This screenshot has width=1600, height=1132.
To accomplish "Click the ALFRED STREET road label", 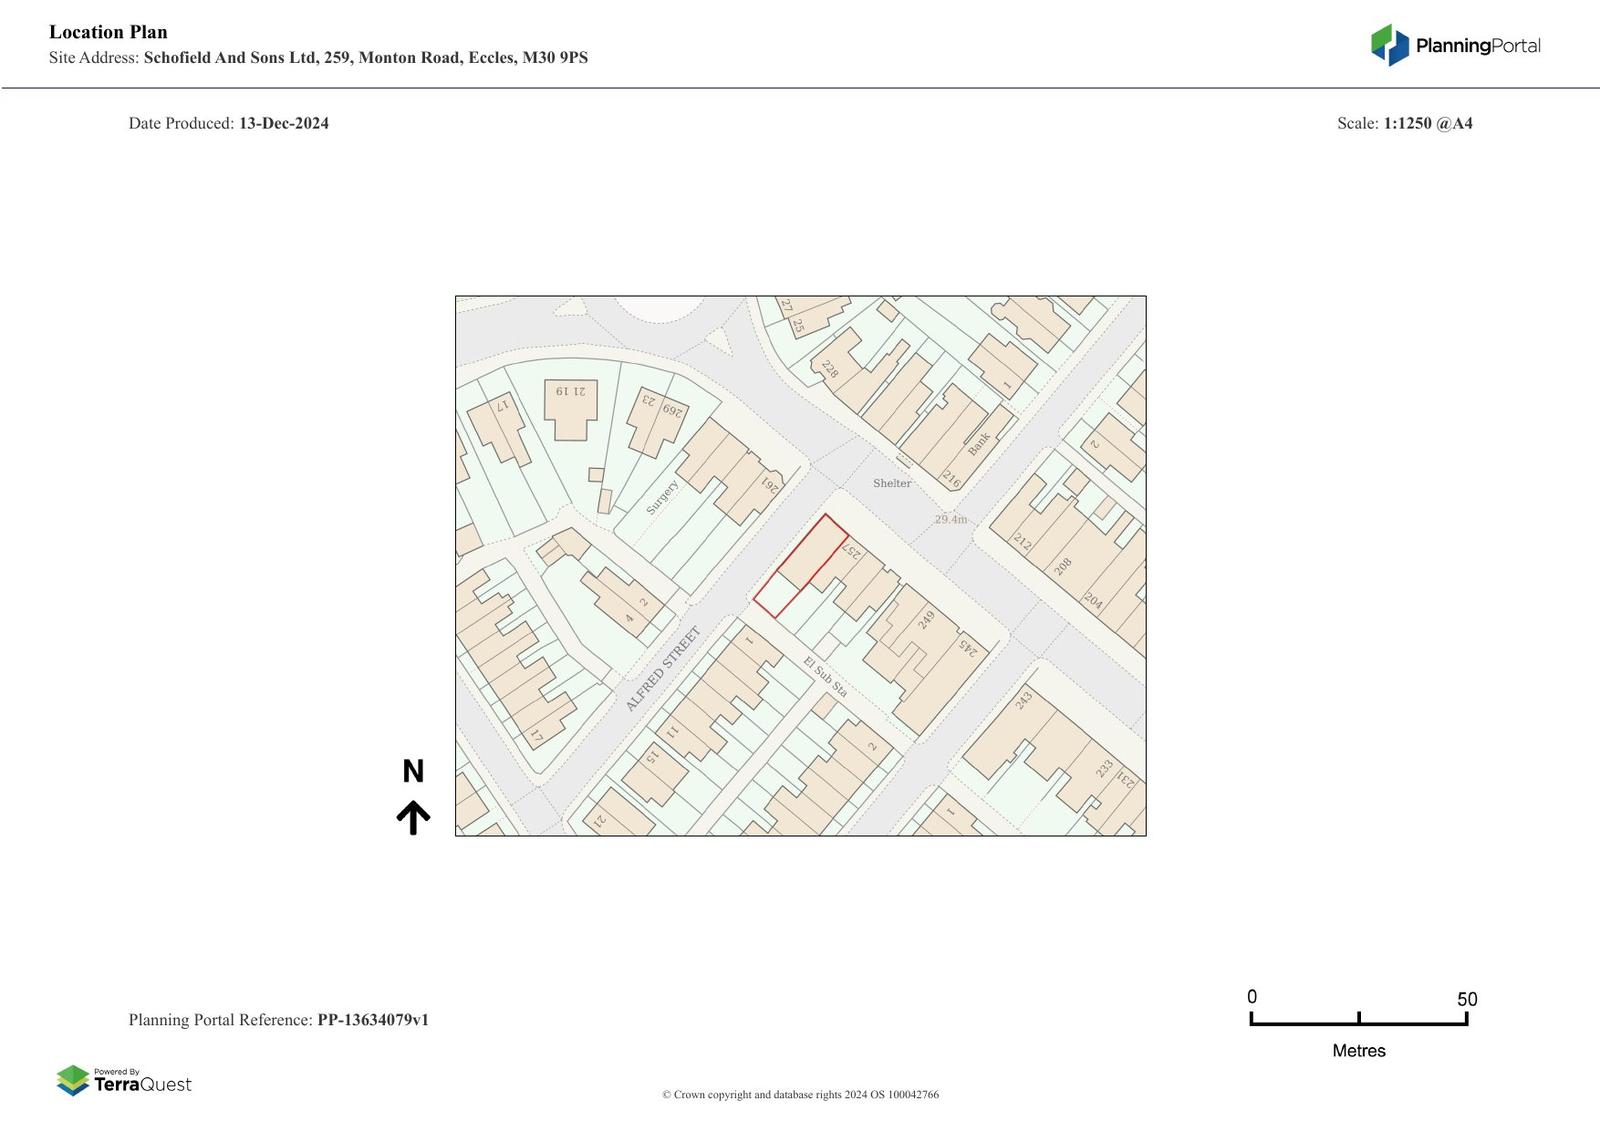I will tap(663, 669).
